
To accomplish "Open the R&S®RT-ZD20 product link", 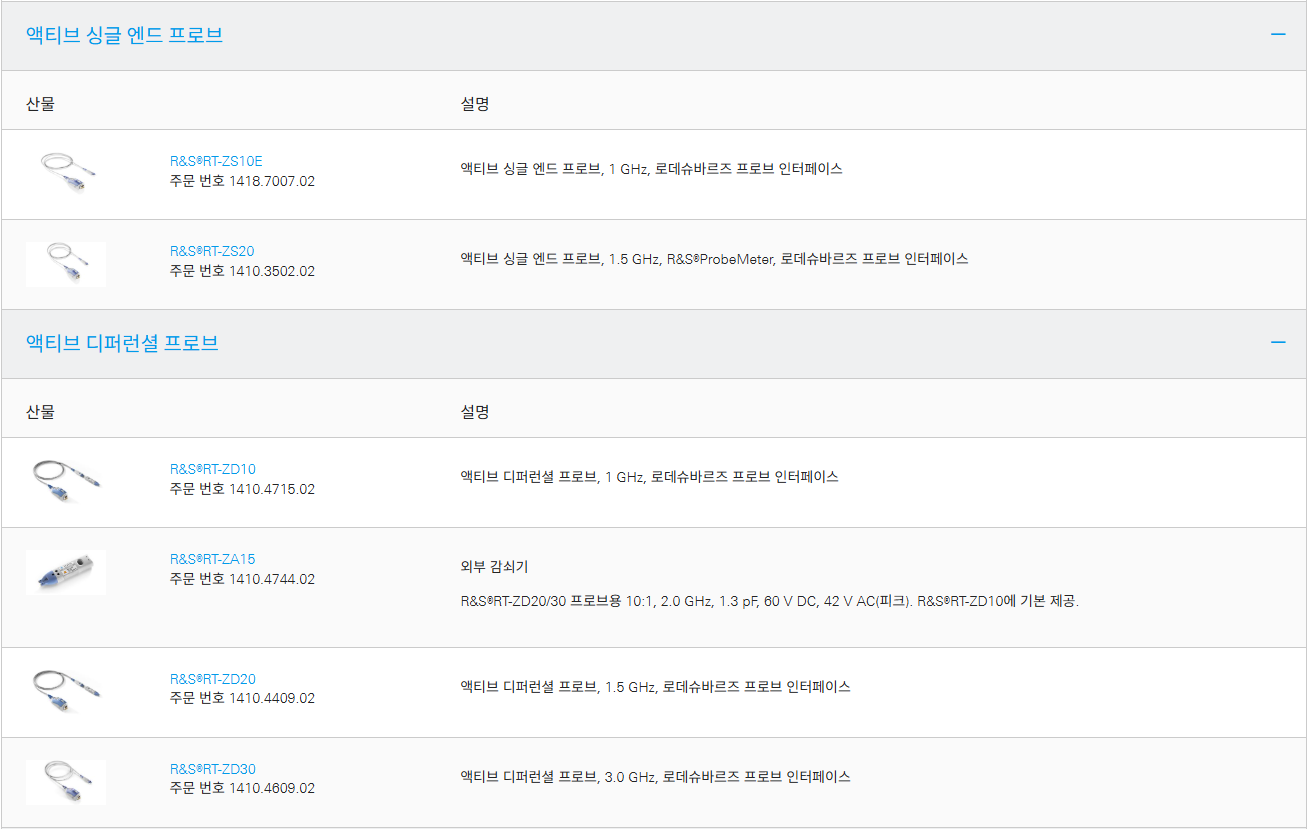I will point(213,679).
